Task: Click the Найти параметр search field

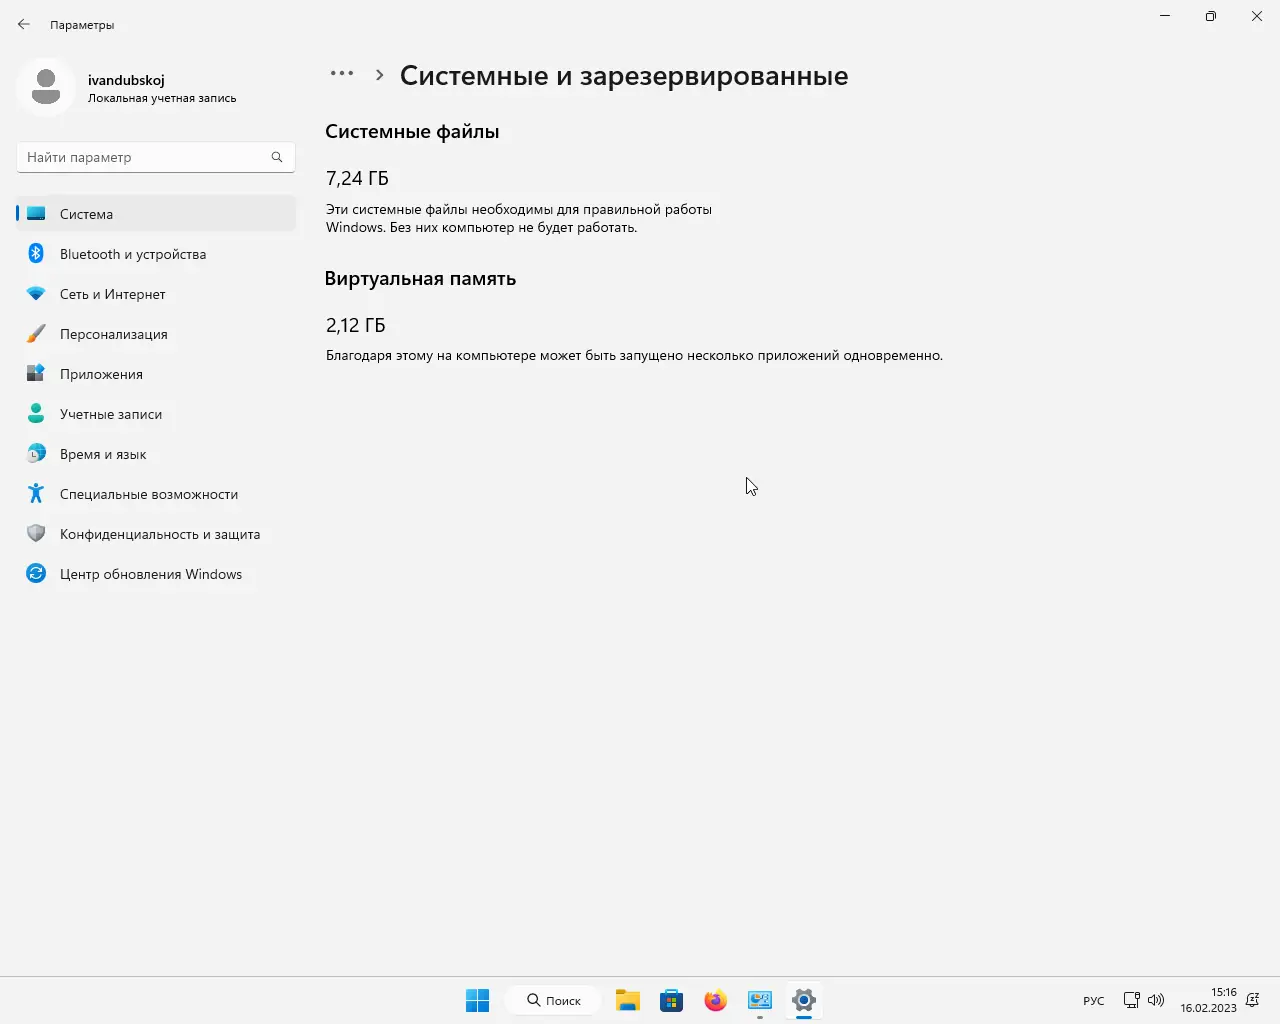Action: [x=155, y=157]
